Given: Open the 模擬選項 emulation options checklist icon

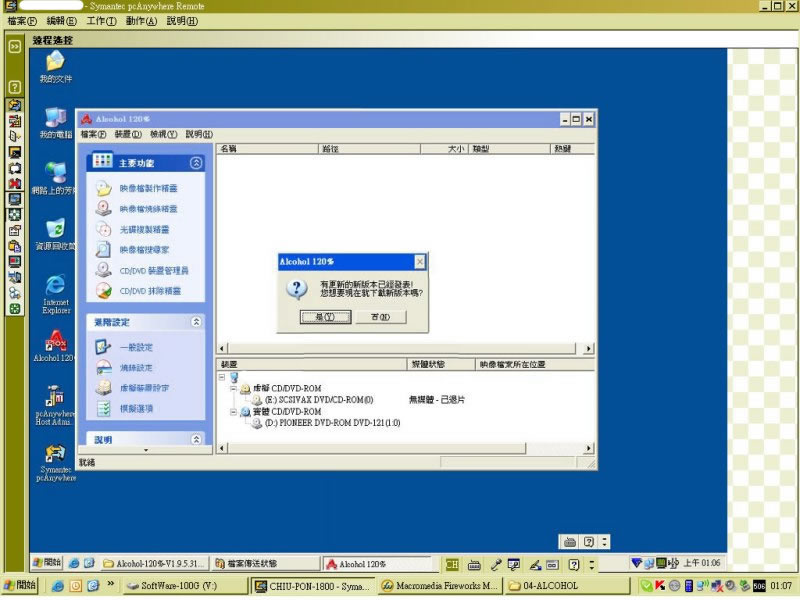Looking at the screenshot, I should click(104, 408).
